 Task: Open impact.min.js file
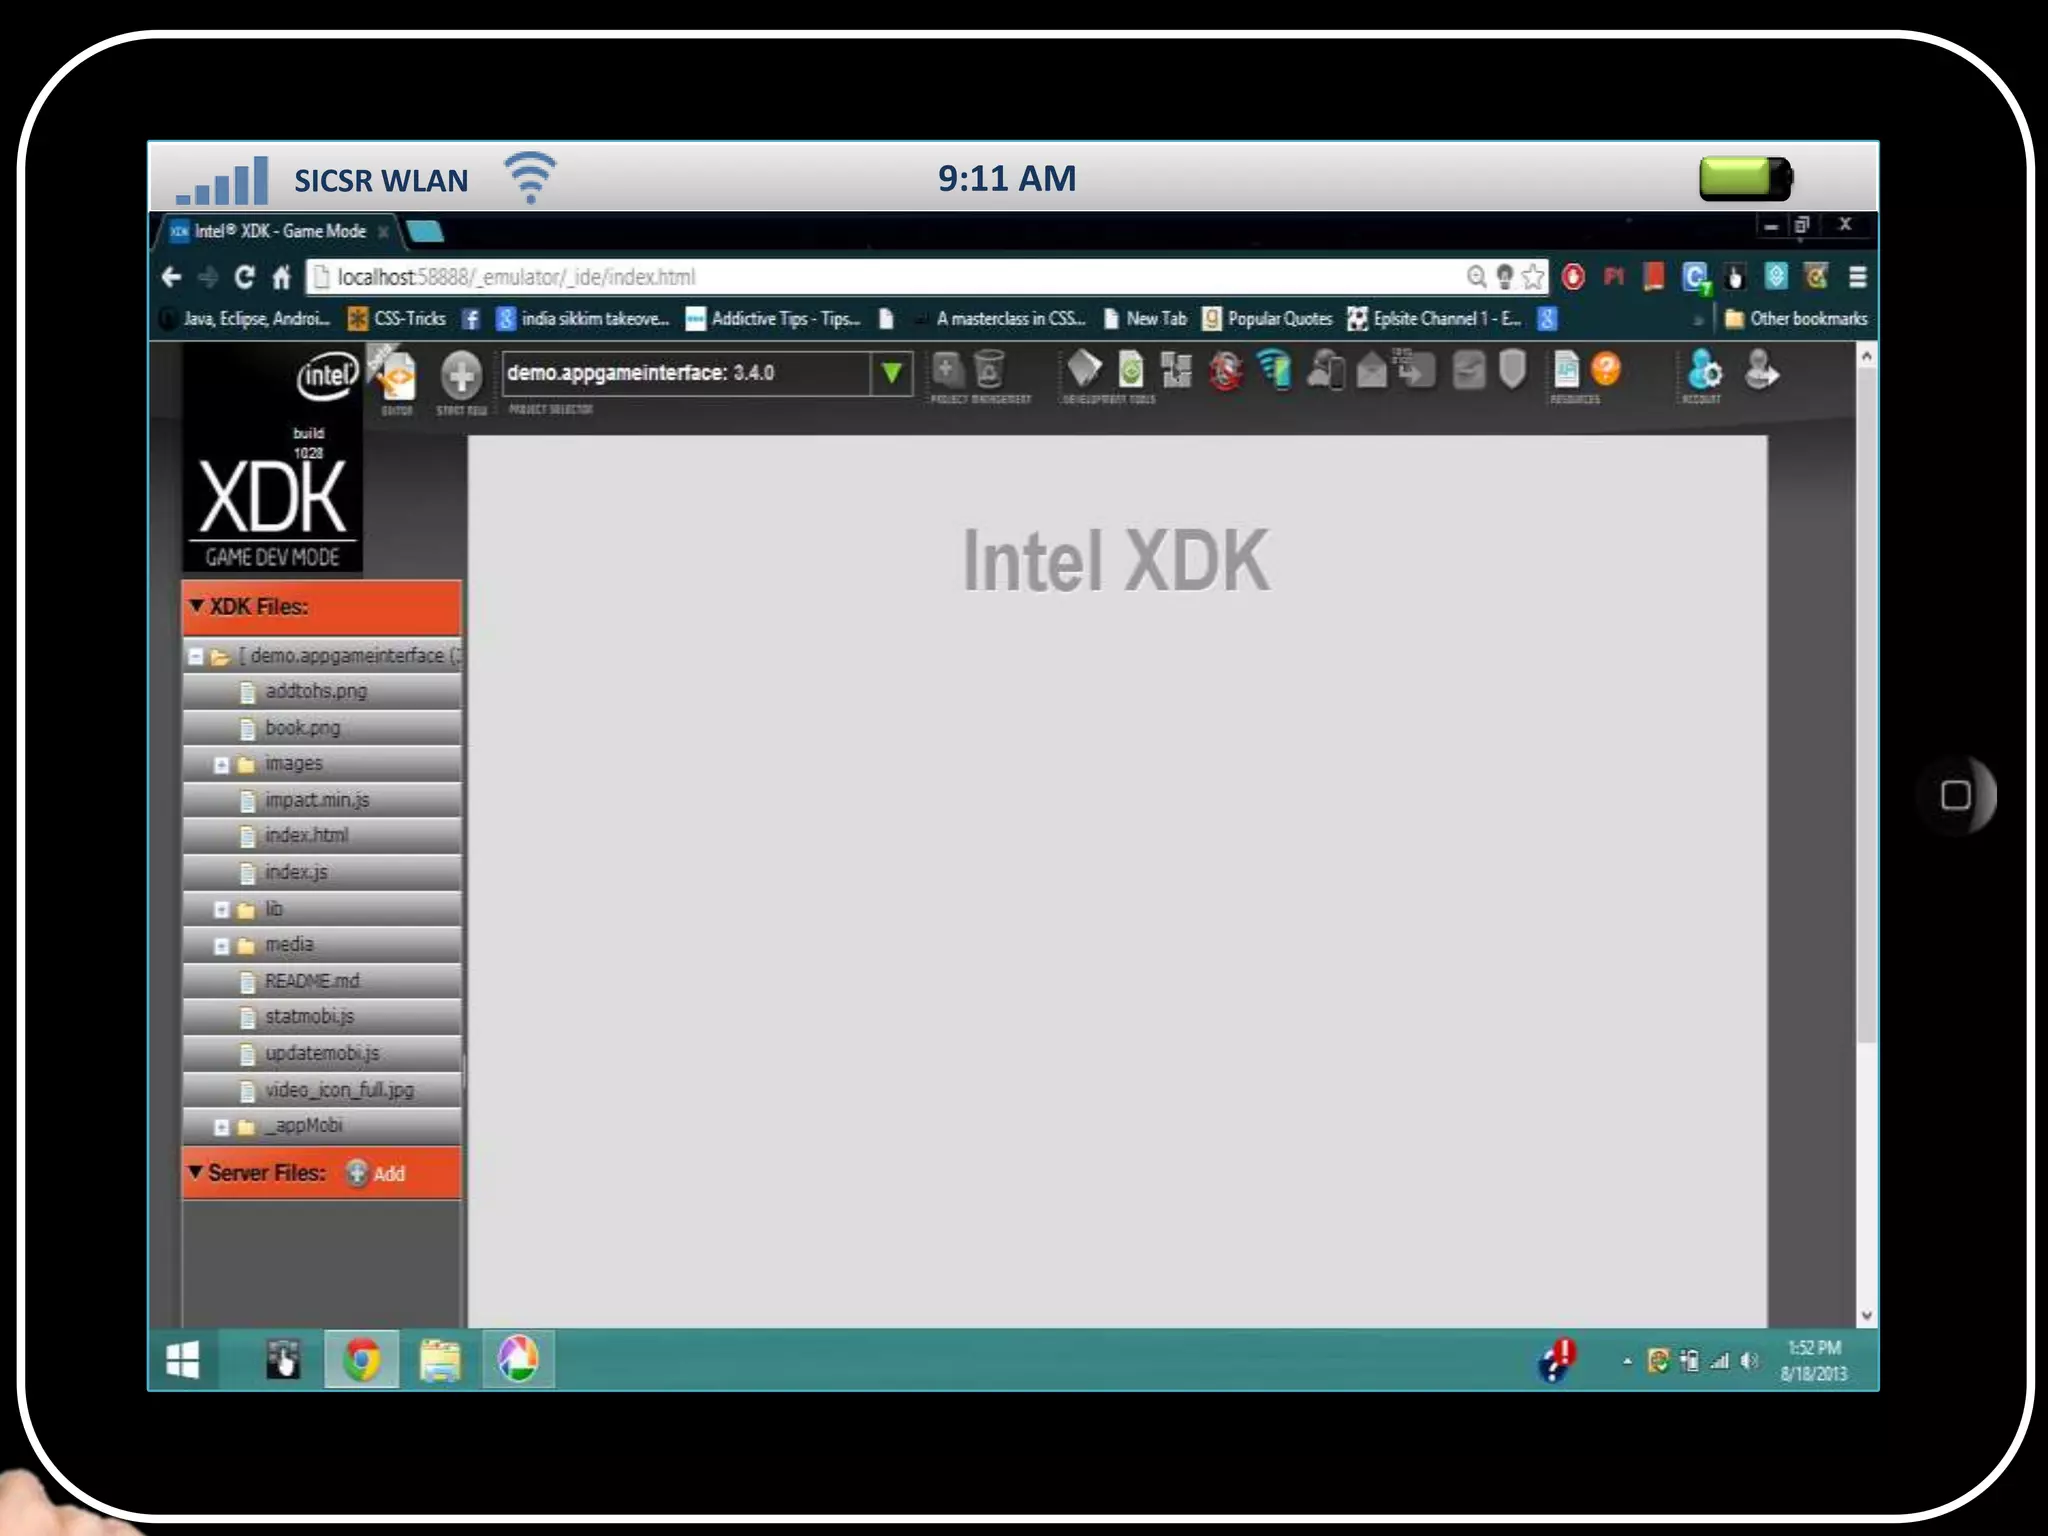(317, 800)
